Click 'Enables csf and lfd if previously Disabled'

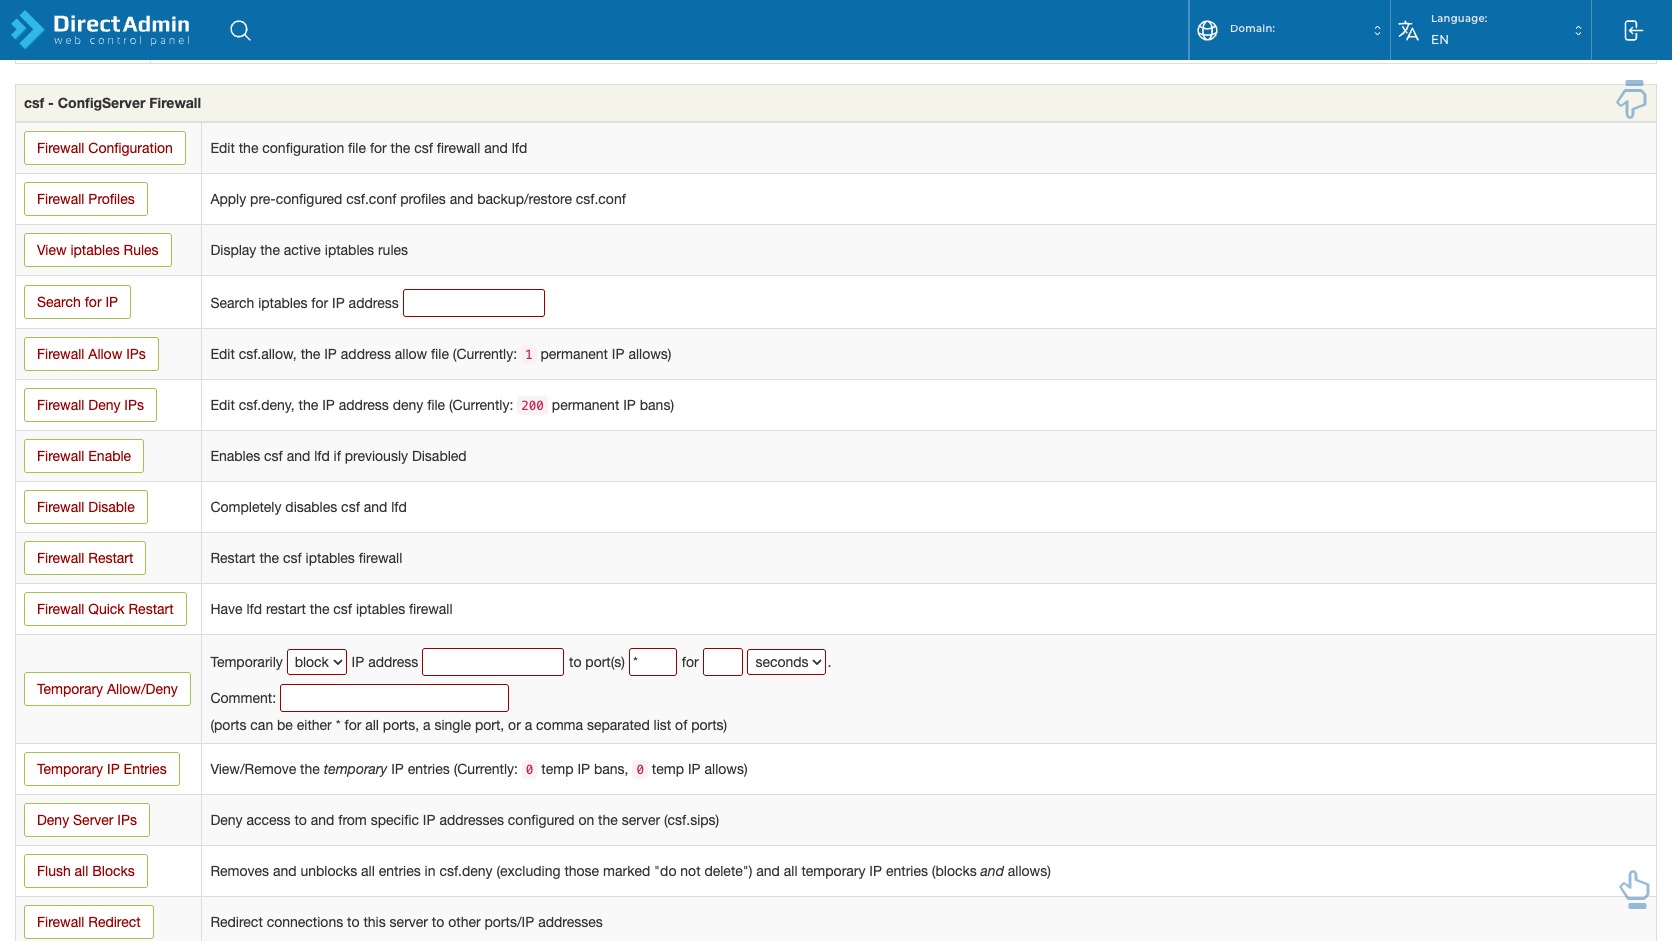coord(338,456)
